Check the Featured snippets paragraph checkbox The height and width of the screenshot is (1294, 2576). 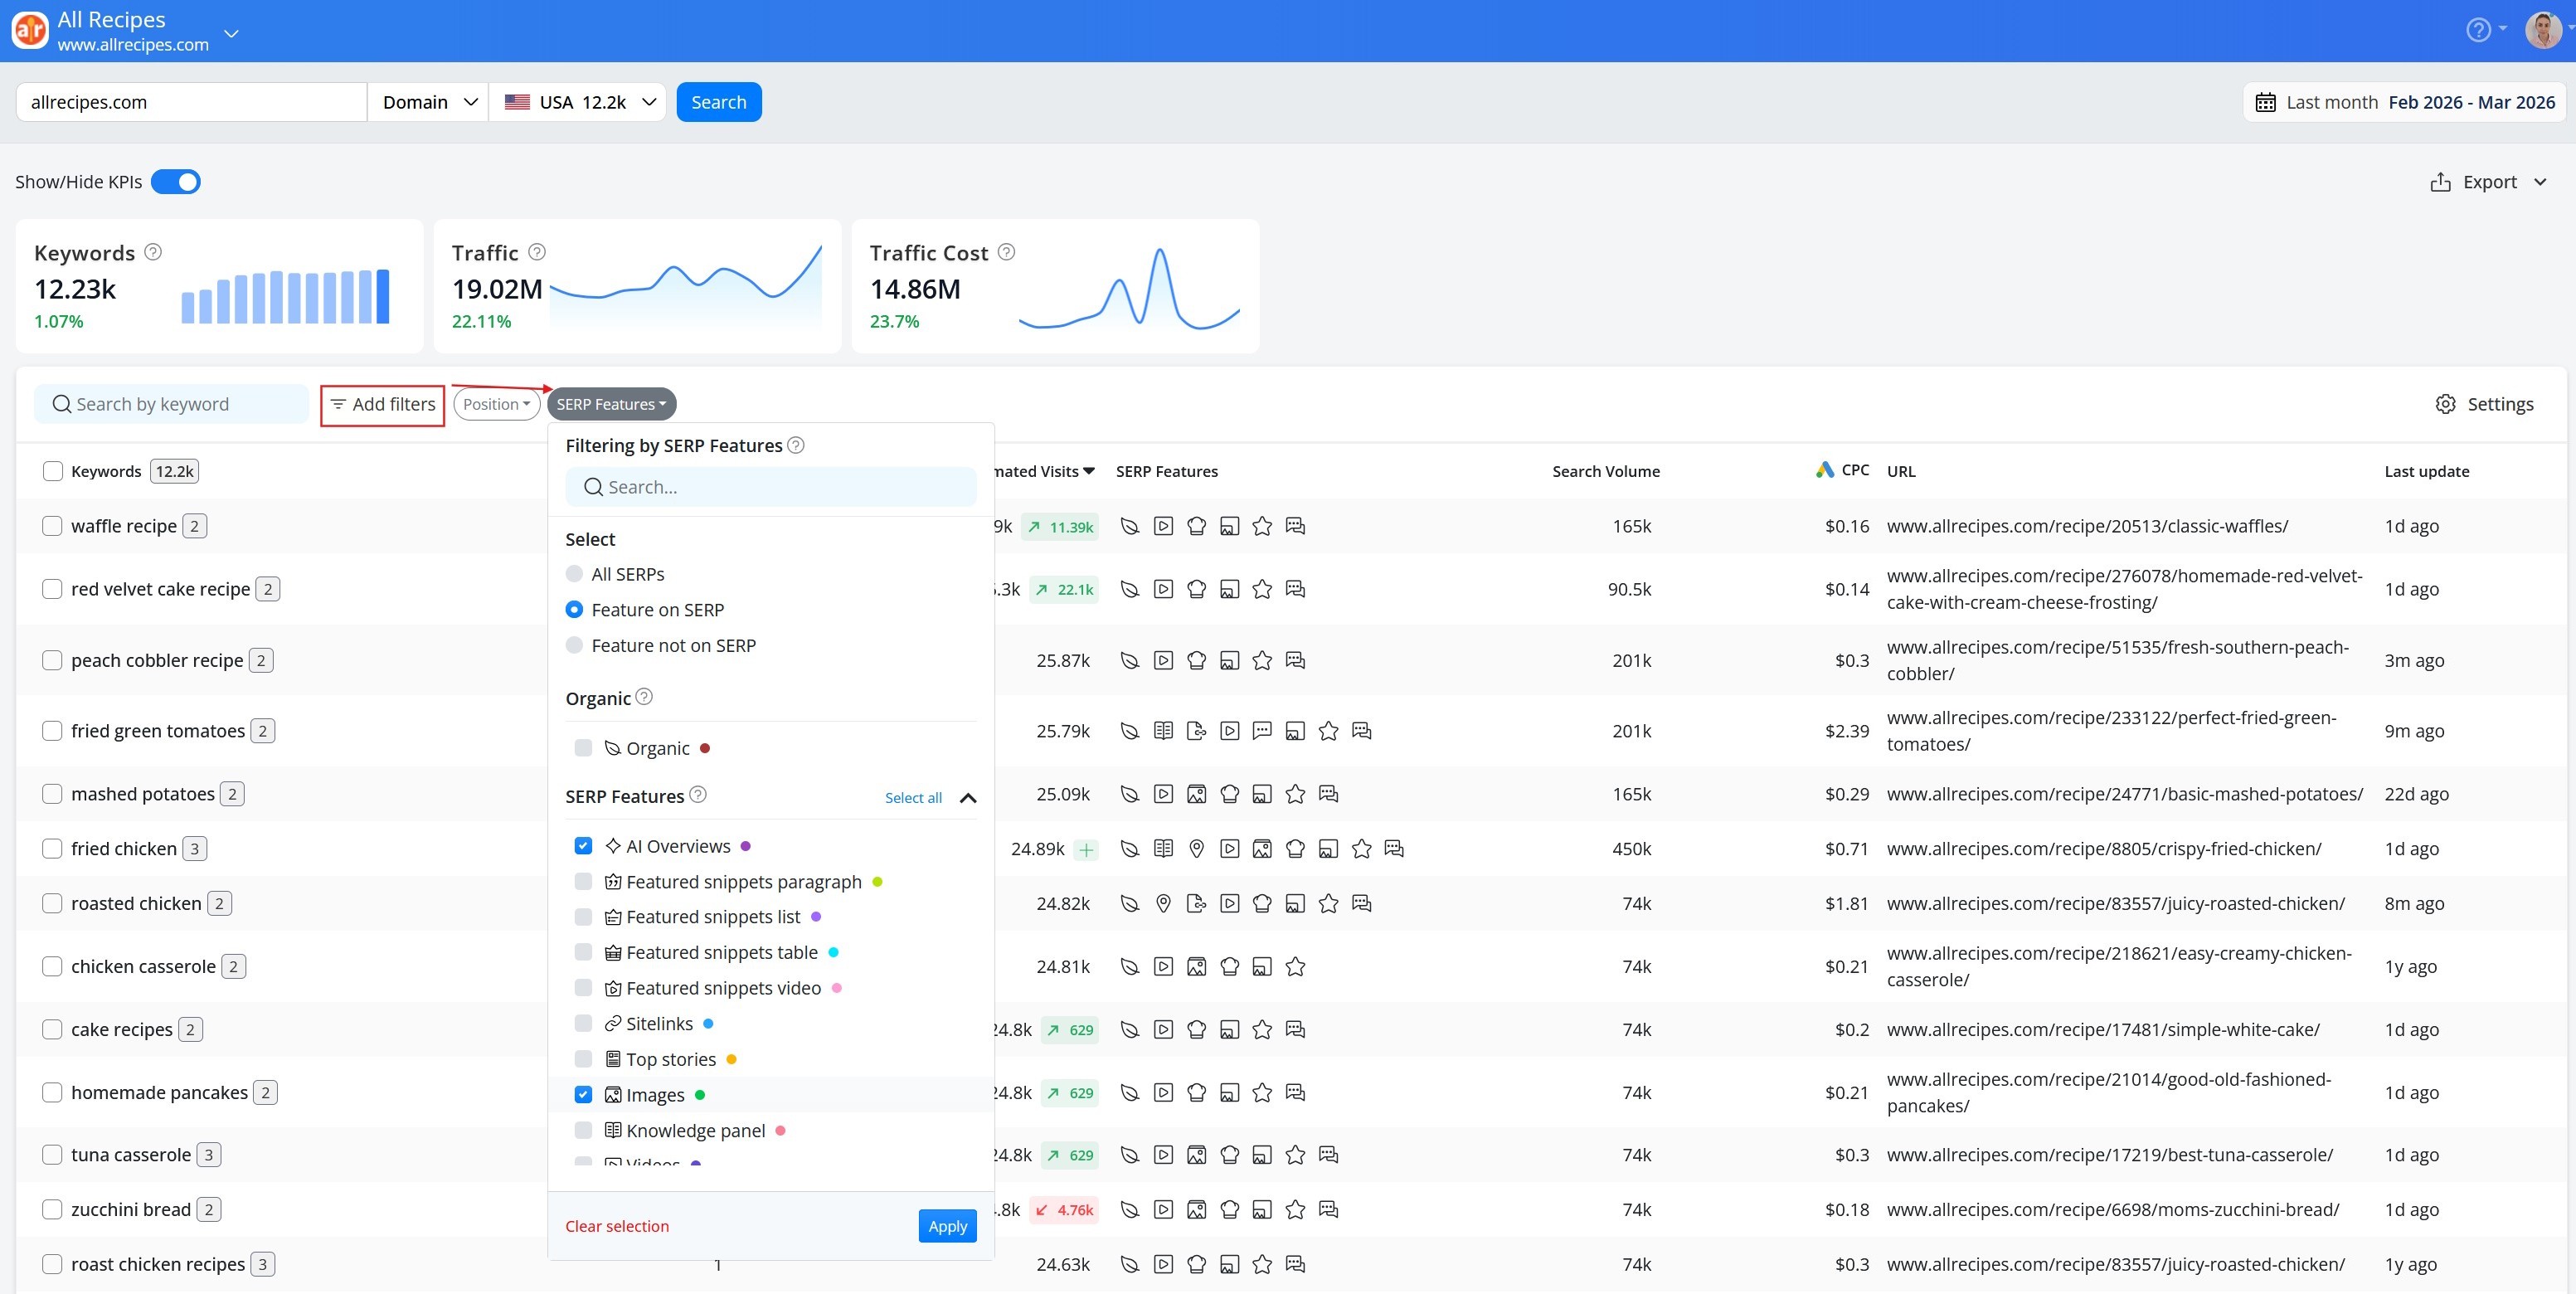pyautogui.click(x=583, y=882)
